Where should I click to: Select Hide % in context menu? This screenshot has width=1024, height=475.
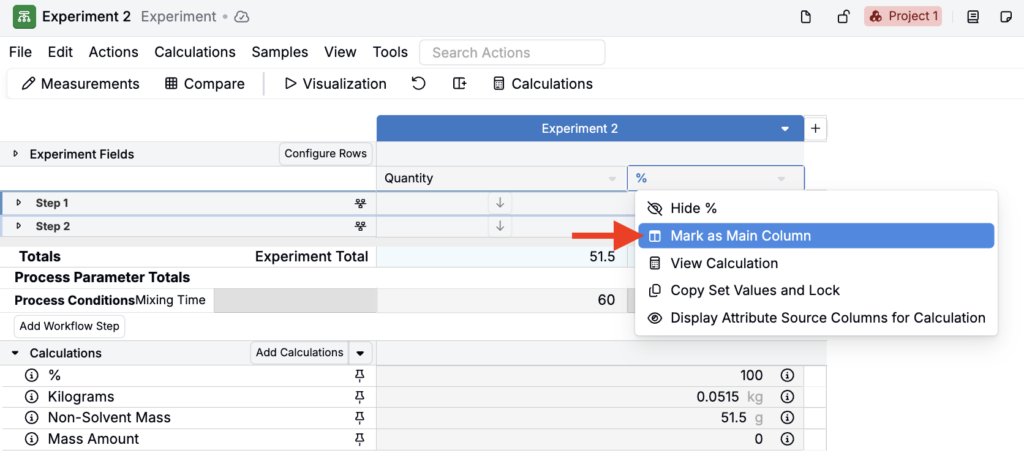coord(816,208)
